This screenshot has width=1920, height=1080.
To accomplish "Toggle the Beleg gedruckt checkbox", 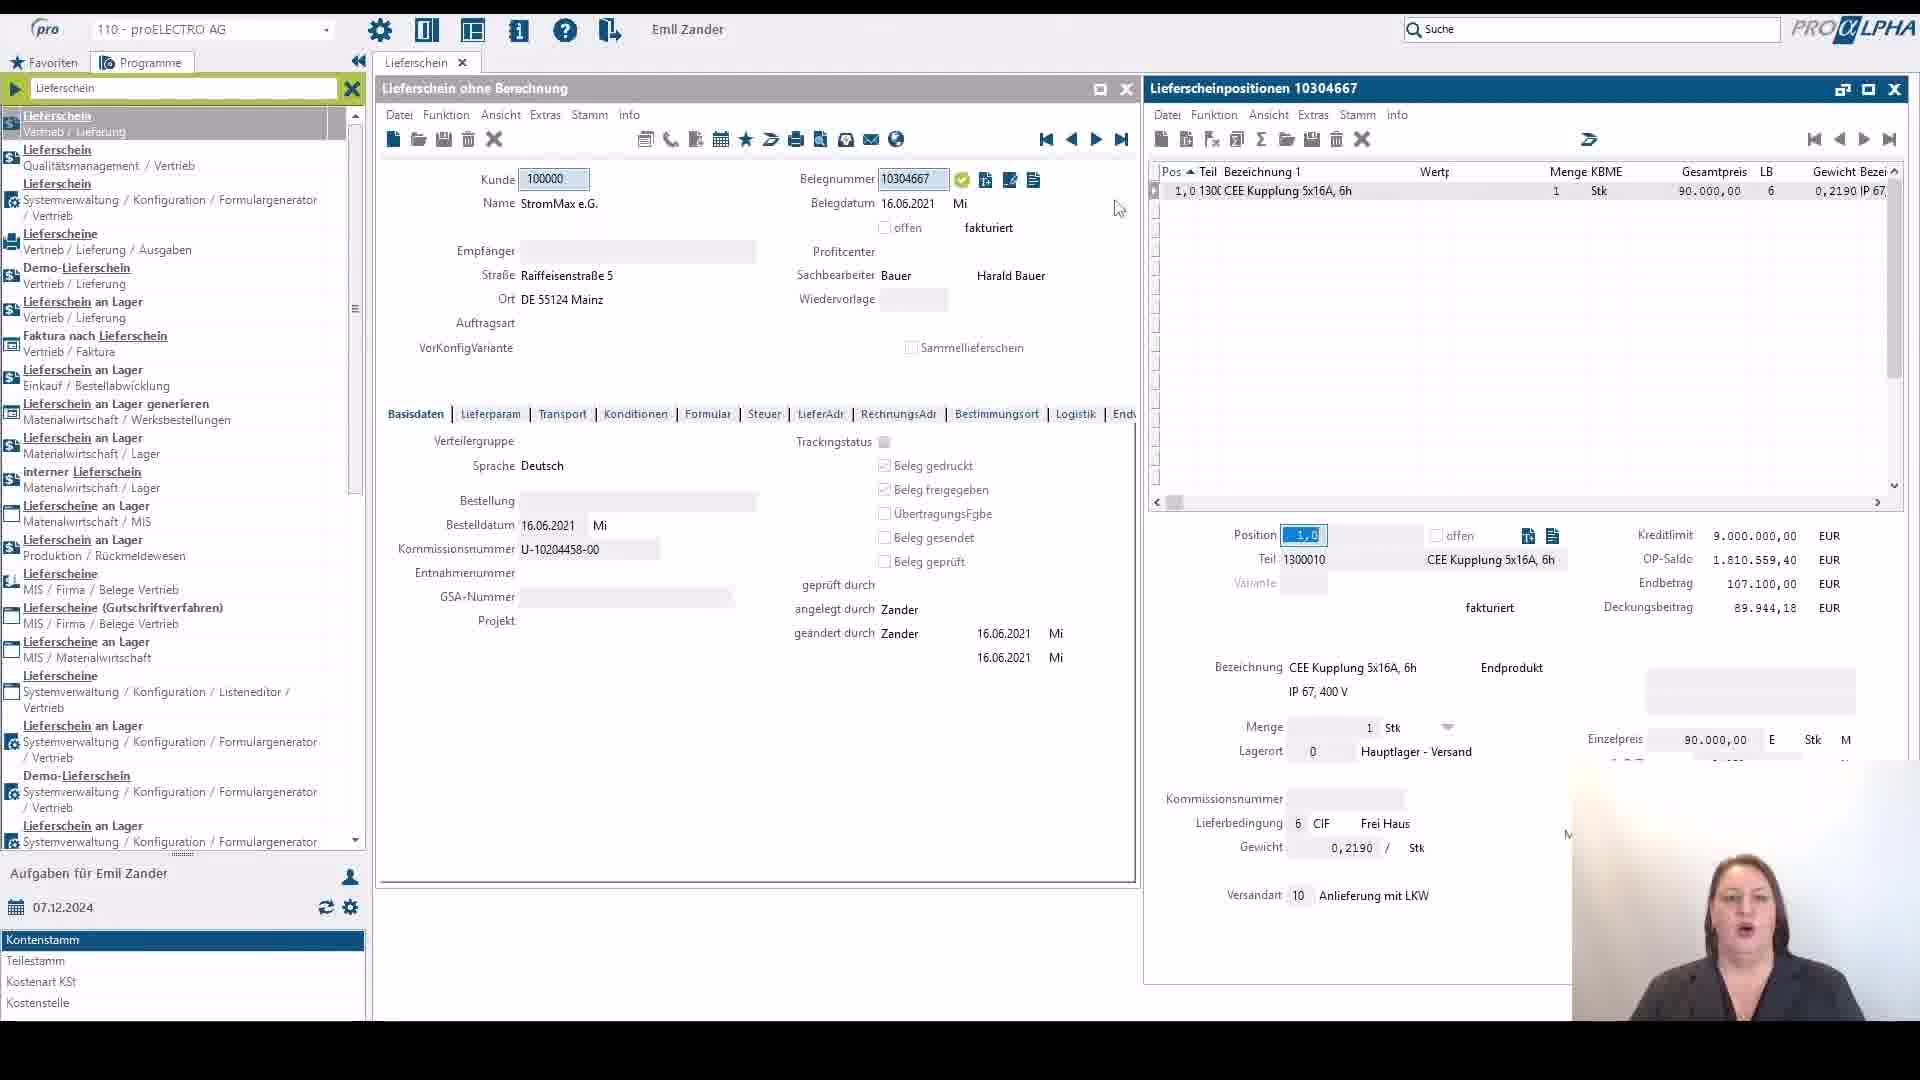I will click(884, 466).
